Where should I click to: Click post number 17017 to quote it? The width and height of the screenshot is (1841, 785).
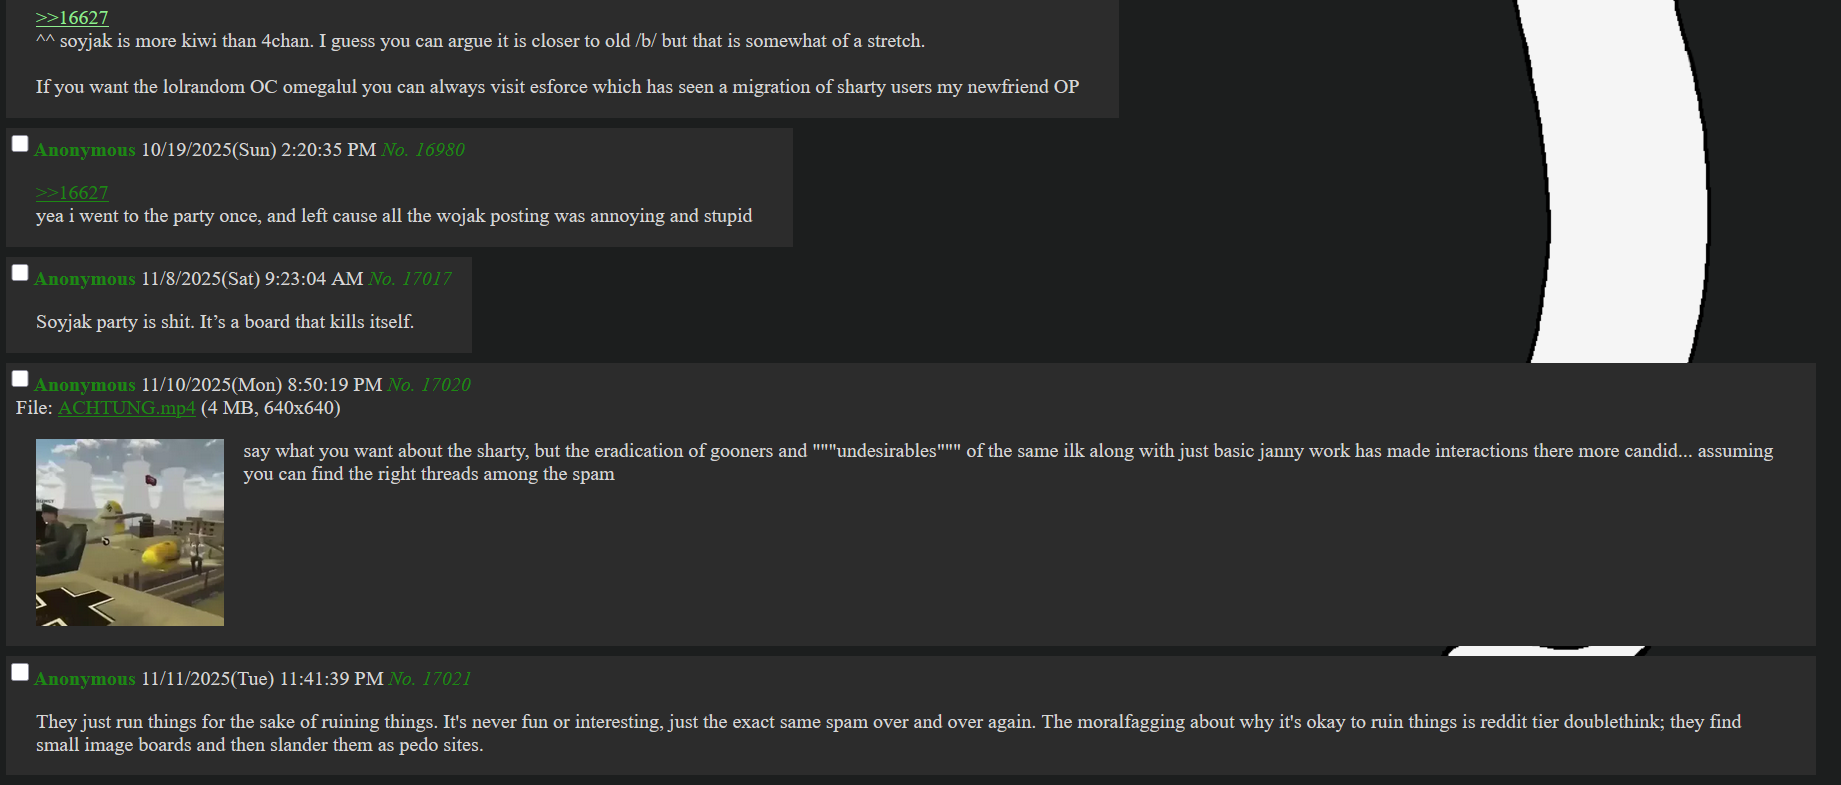coord(427,279)
